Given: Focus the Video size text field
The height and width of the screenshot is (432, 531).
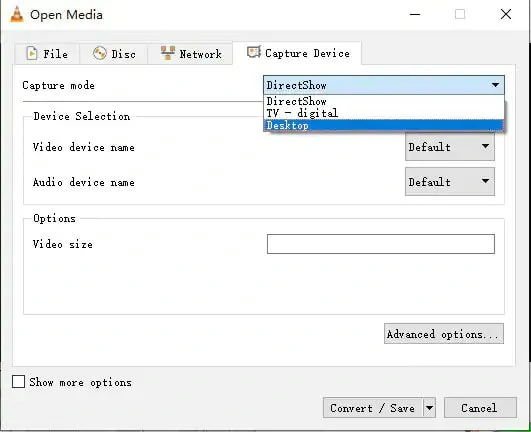Looking at the screenshot, I should point(381,244).
